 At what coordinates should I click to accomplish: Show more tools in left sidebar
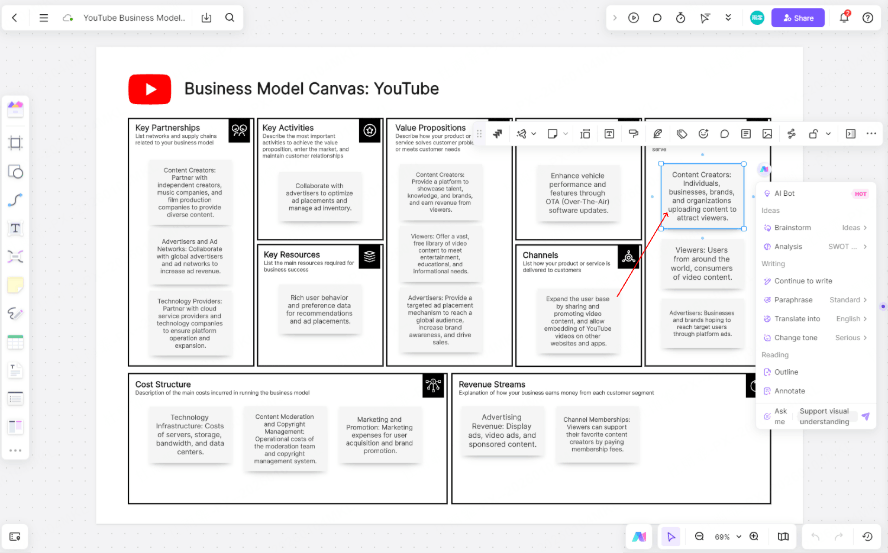pyautogui.click(x=15, y=451)
